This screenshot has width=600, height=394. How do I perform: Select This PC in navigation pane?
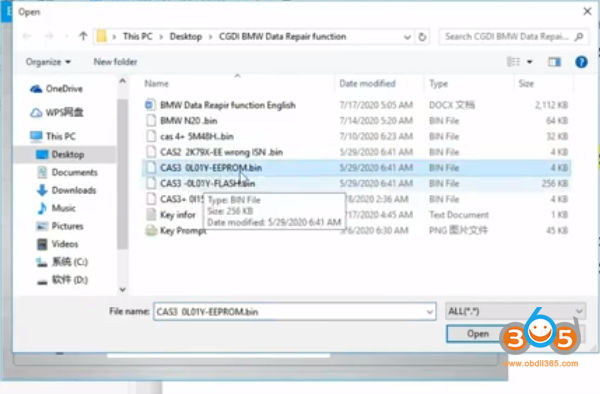click(53, 136)
